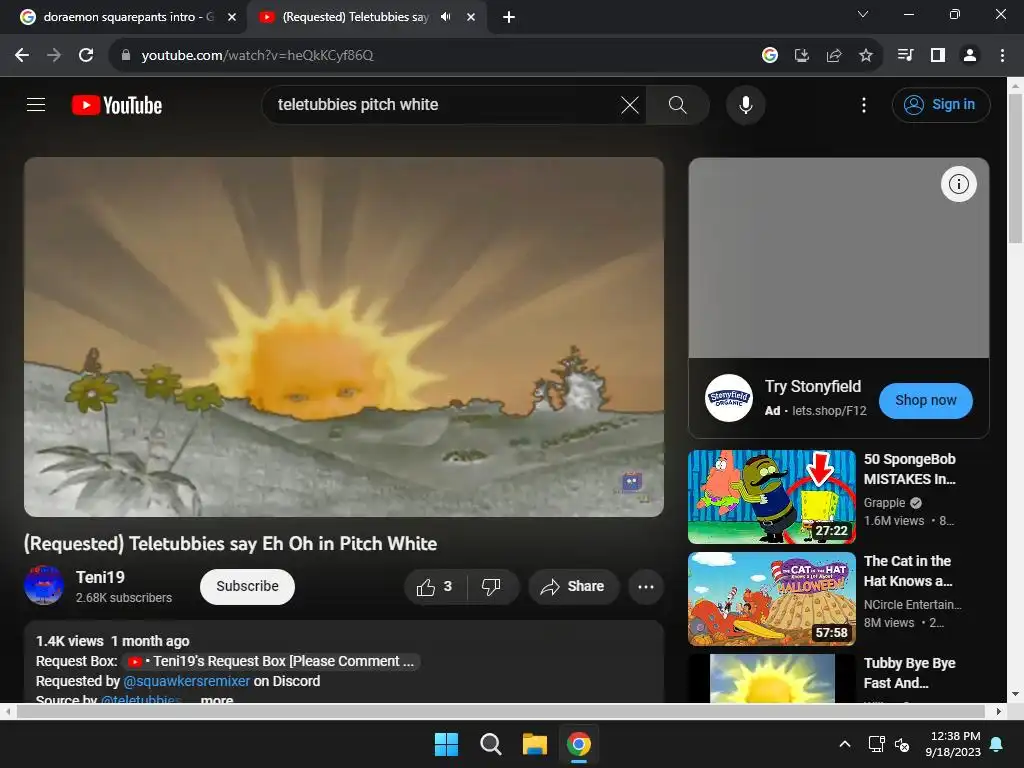The width and height of the screenshot is (1024, 768).
Task: Click the Sign in button
Action: point(940,104)
